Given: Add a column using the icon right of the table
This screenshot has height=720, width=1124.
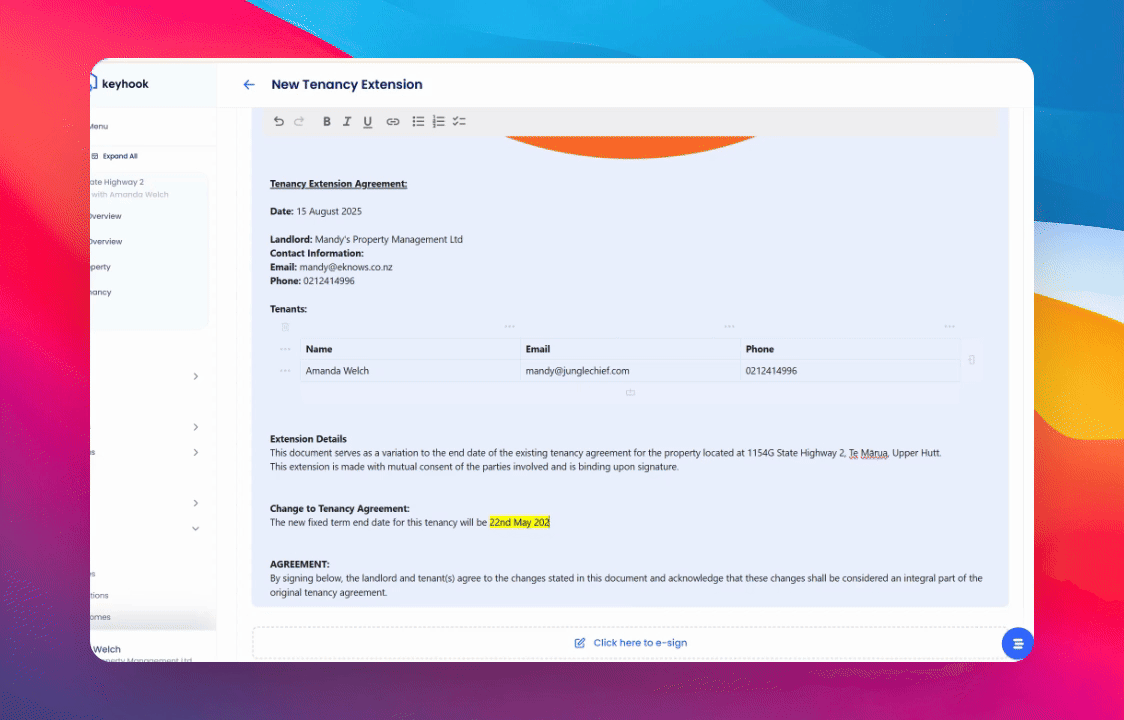Looking at the screenshot, I should click(971, 360).
